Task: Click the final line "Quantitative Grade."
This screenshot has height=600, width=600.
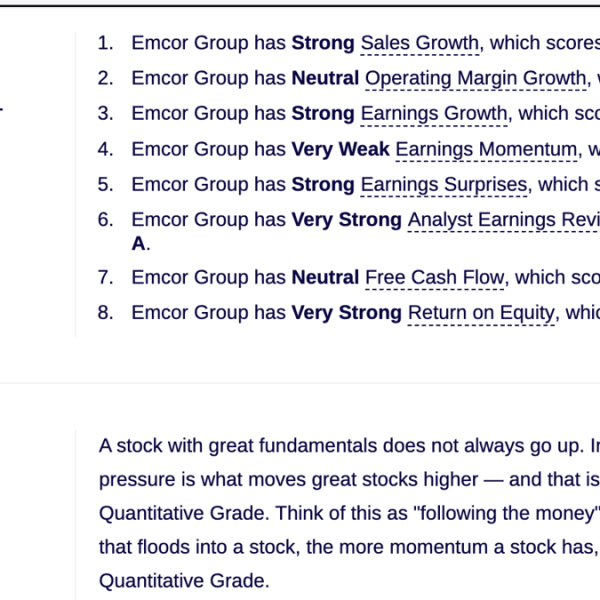Action: coord(184,581)
